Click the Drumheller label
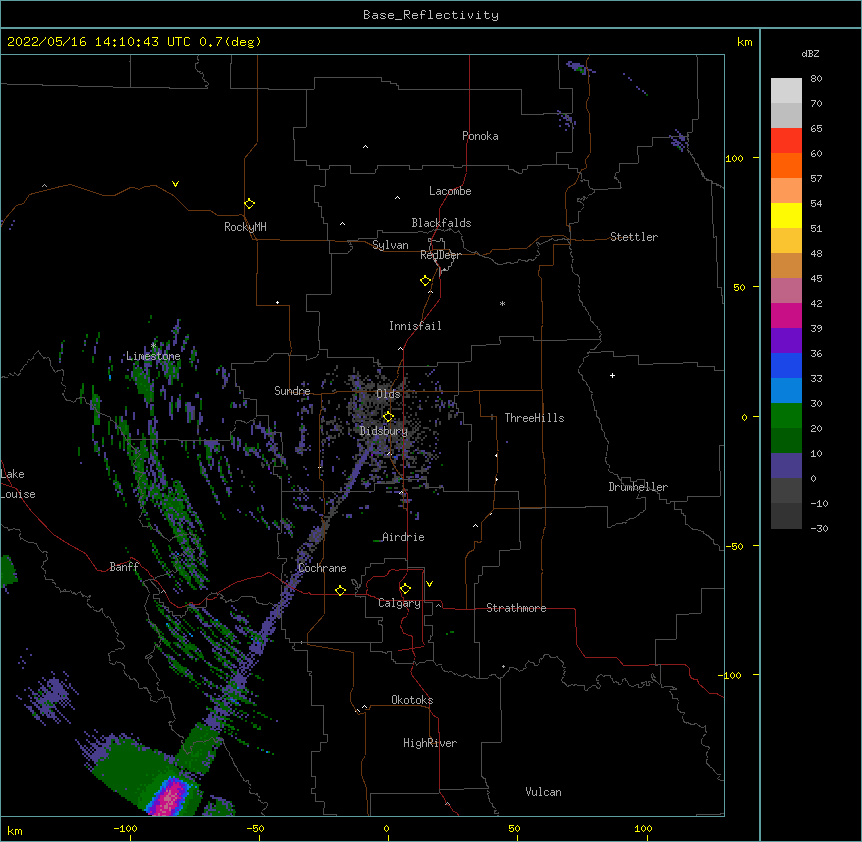 [x=638, y=487]
